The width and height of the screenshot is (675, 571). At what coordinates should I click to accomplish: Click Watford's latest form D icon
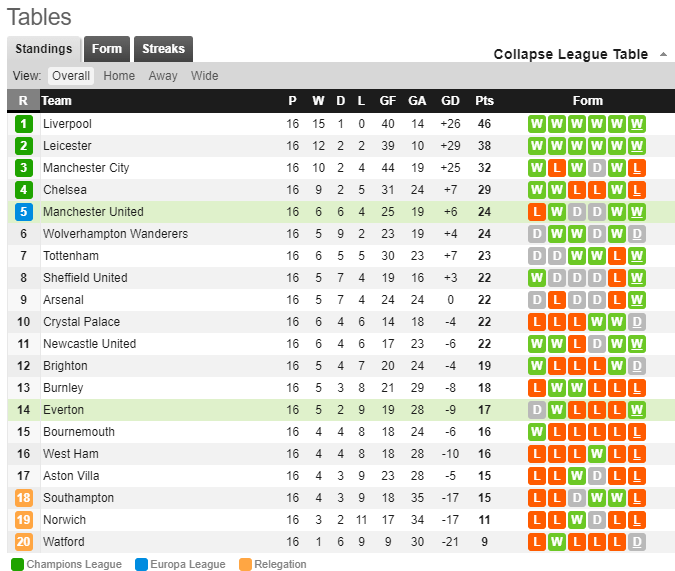(x=637, y=542)
